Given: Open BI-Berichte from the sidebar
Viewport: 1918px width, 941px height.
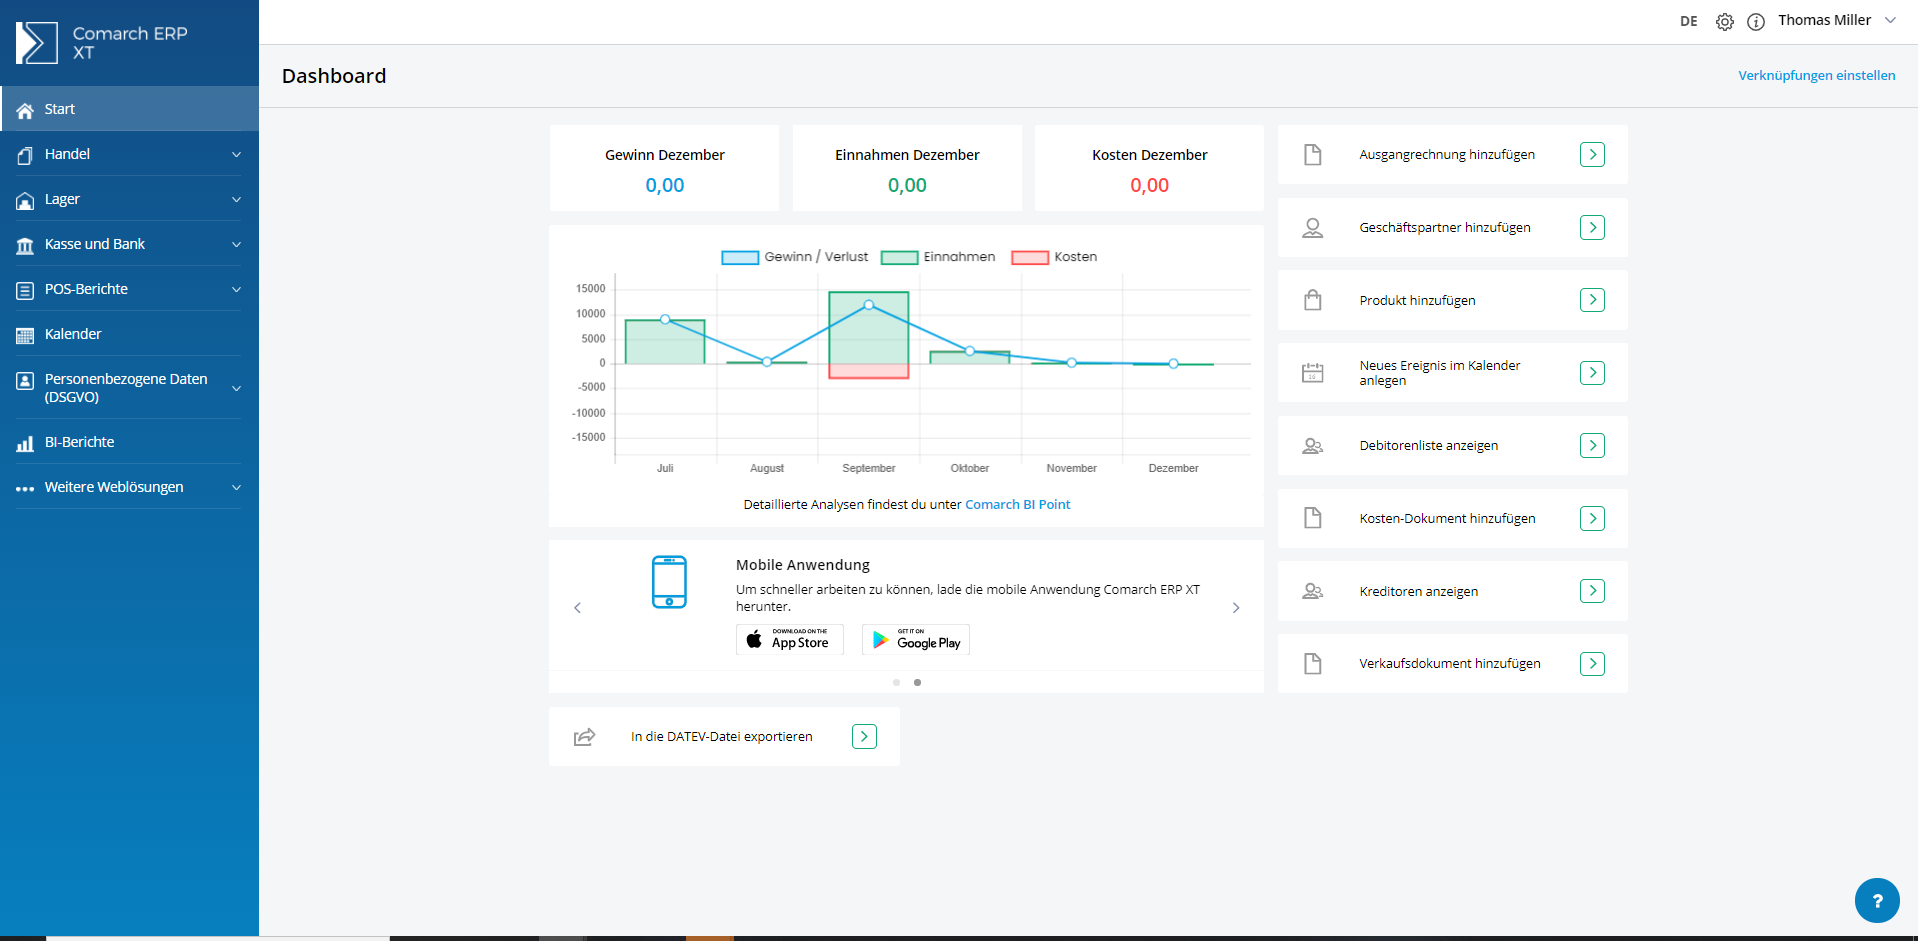Looking at the screenshot, I should (130, 442).
